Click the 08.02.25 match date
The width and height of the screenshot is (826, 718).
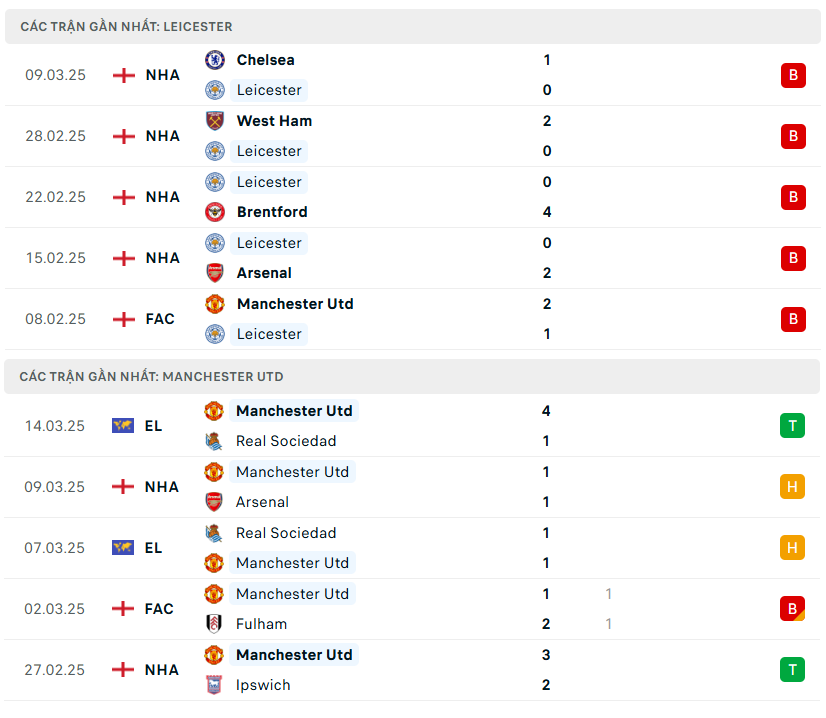click(x=56, y=319)
